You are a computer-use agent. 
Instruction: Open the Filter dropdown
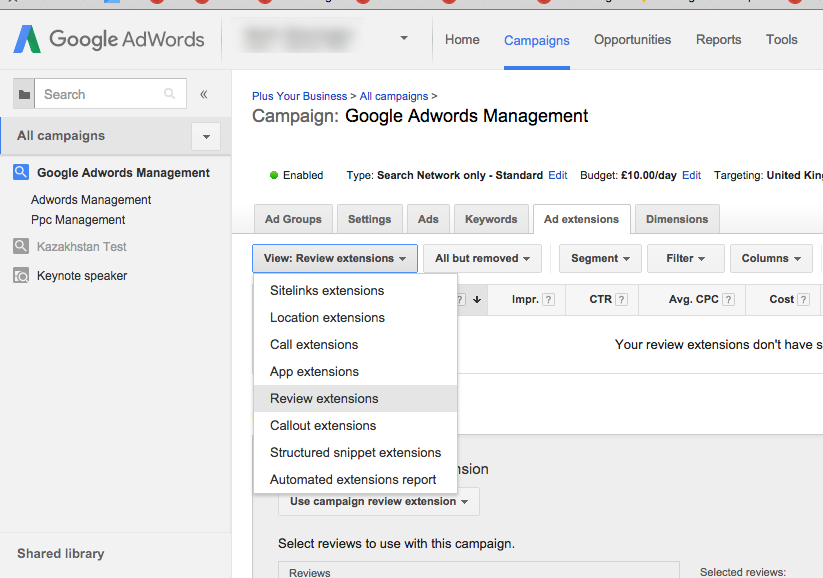(685, 258)
